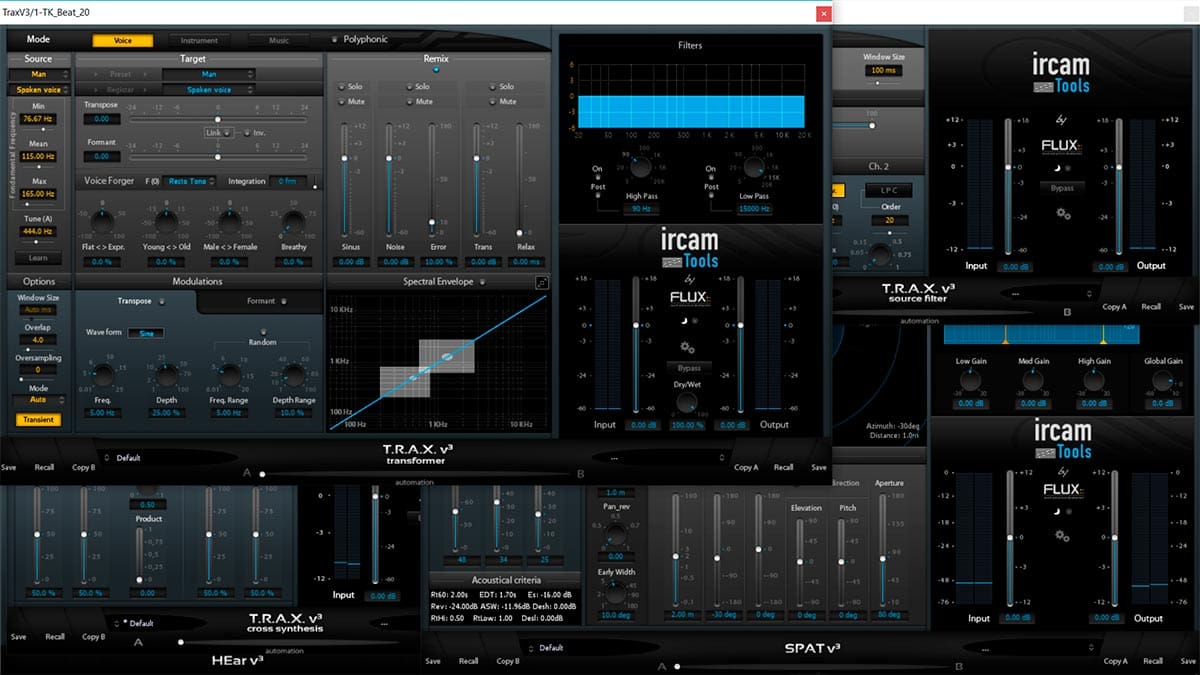Select the Voice mode tab
Image resolution: width=1200 pixels, height=675 pixels.
point(124,41)
